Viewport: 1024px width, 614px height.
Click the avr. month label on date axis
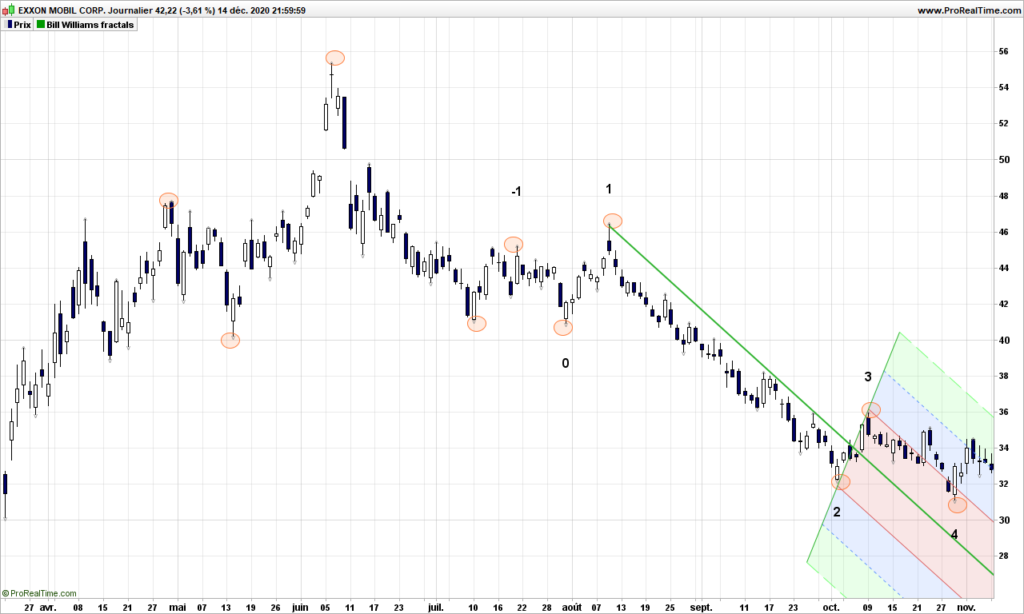click(x=48, y=607)
